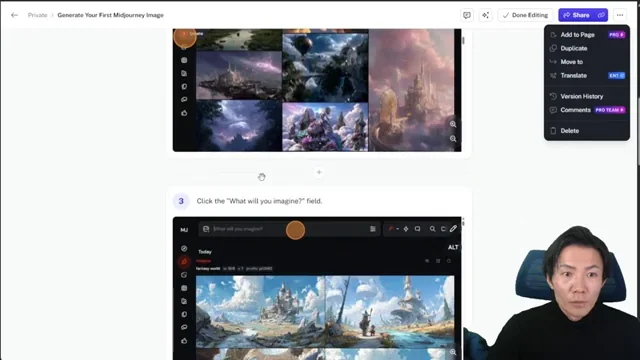This screenshot has height=360, width=640.
Task: Select Comments menu entry
Action: (x=587, y=110)
